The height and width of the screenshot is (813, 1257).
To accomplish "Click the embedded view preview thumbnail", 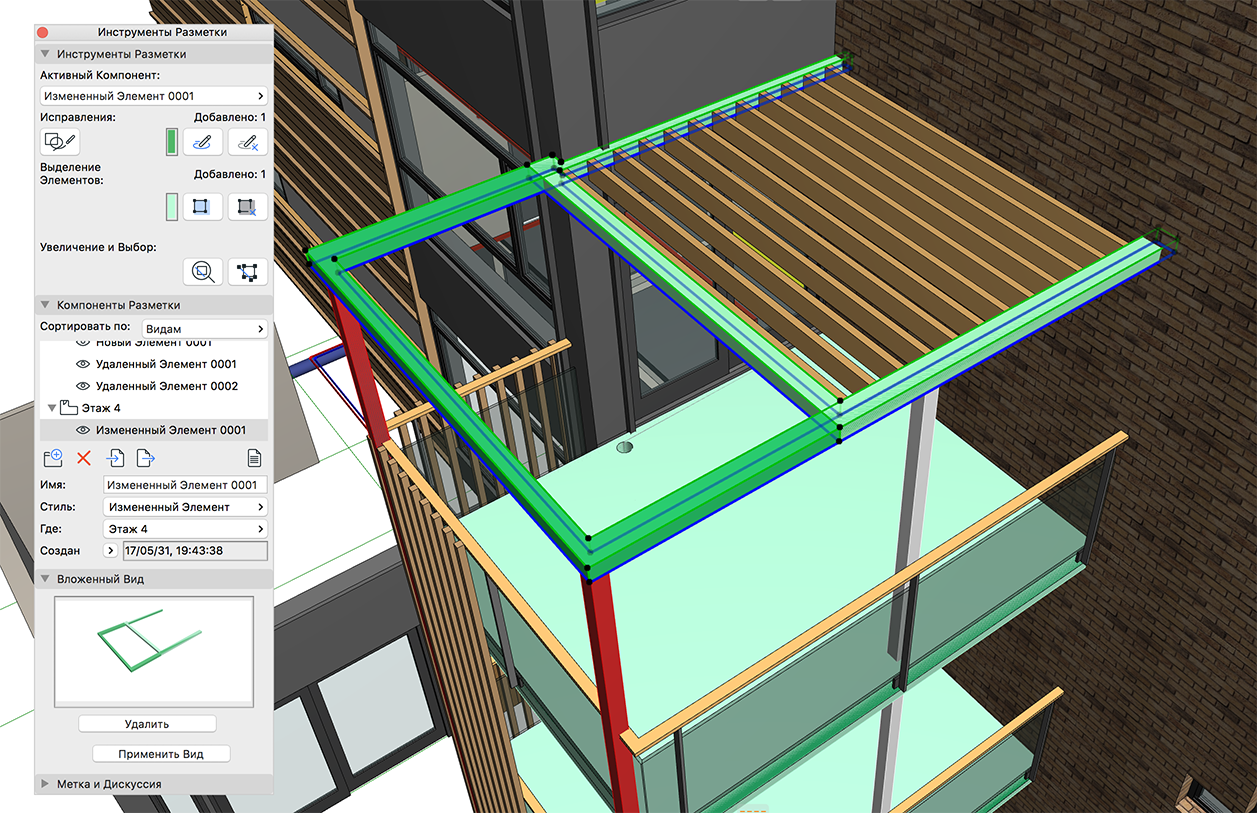I will coord(154,652).
